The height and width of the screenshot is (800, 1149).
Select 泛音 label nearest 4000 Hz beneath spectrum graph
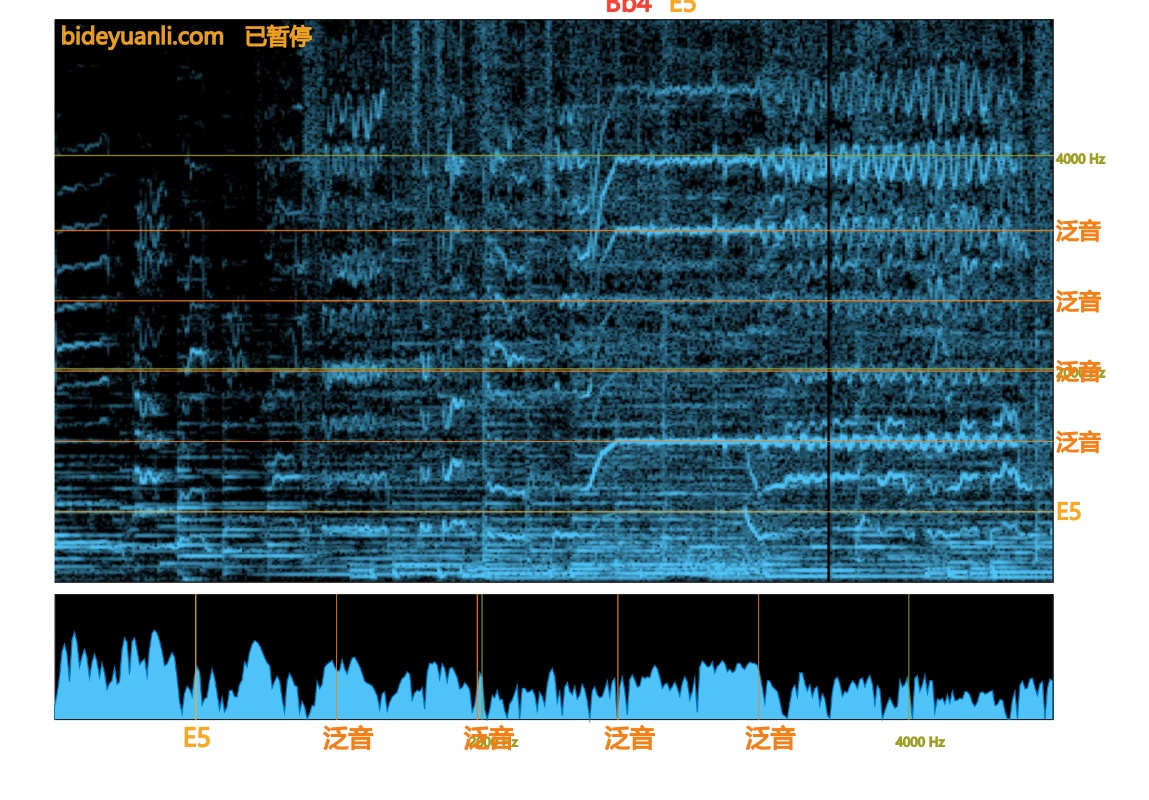pyautogui.click(x=770, y=738)
